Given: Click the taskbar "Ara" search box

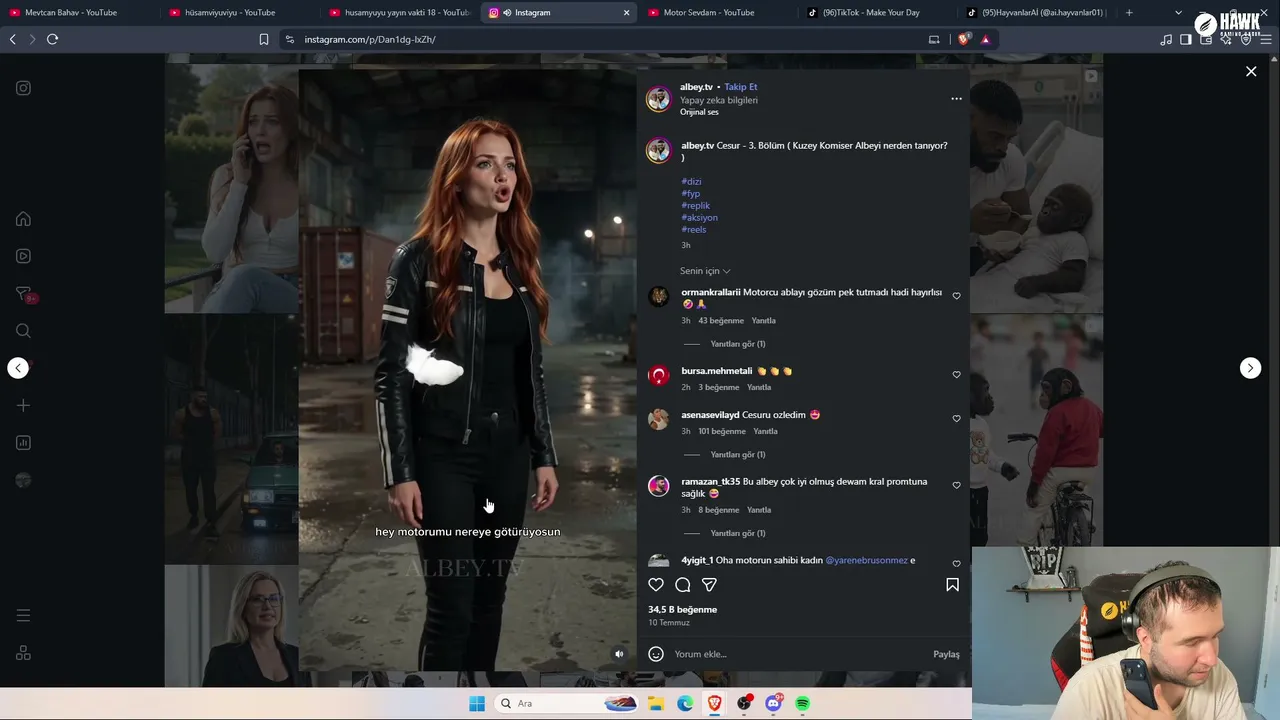Looking at the screenshot, I should [568, 703].
